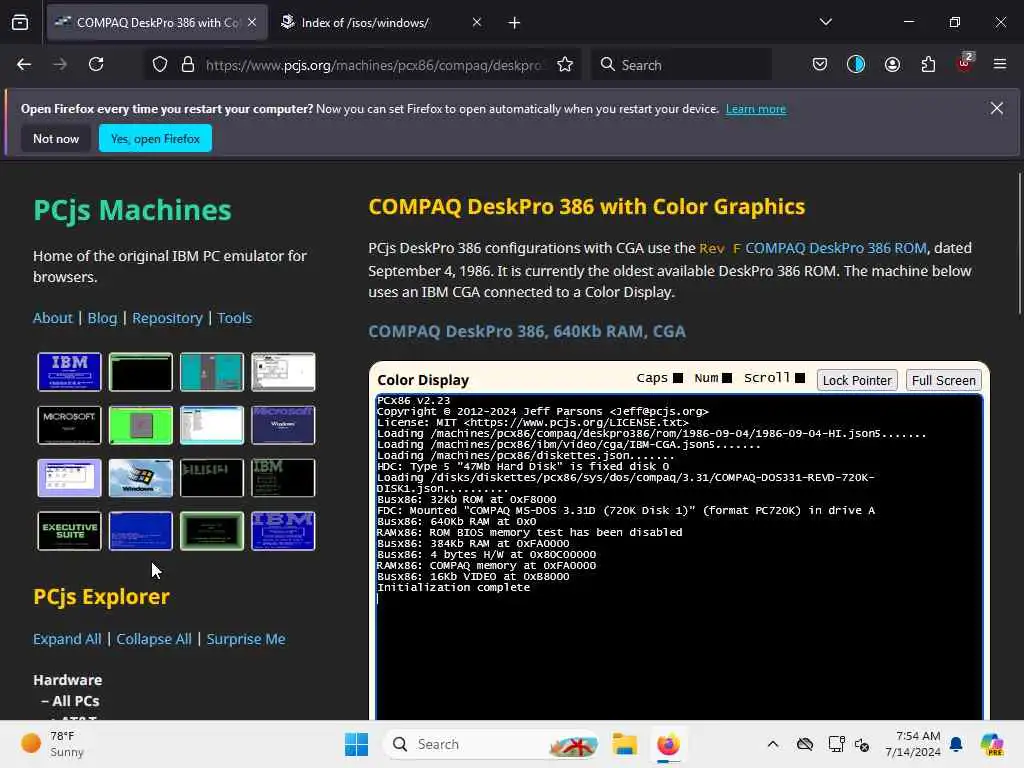Dismiss the Firefox restart notification bar
Image resolution: width=1024 pixels, height=768 pixels.
point(997,108)
